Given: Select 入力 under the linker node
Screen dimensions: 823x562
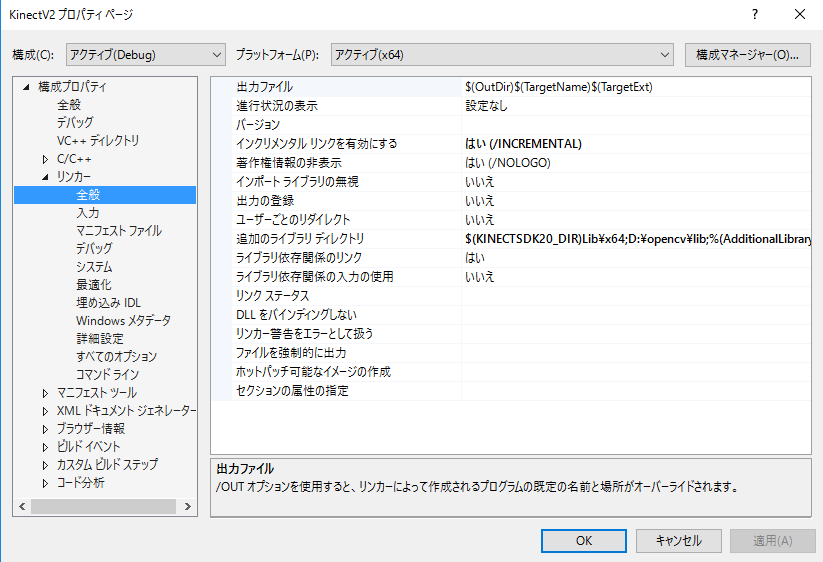Looking at the screenshot, I should (88, 213).
